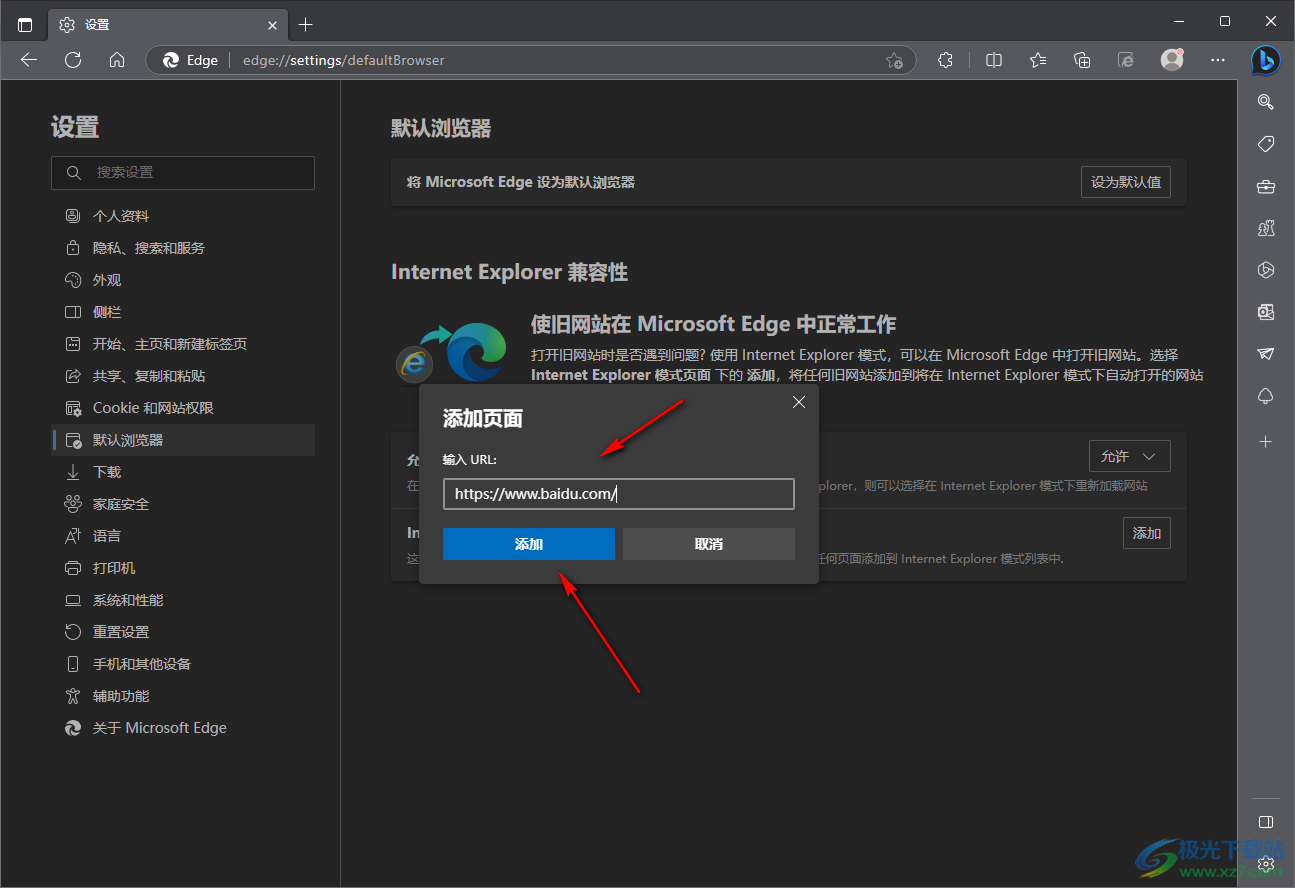Open Bing chat sidebar icon
1295x888 pixels.
pyautogui.click(x=1265, y=60)
